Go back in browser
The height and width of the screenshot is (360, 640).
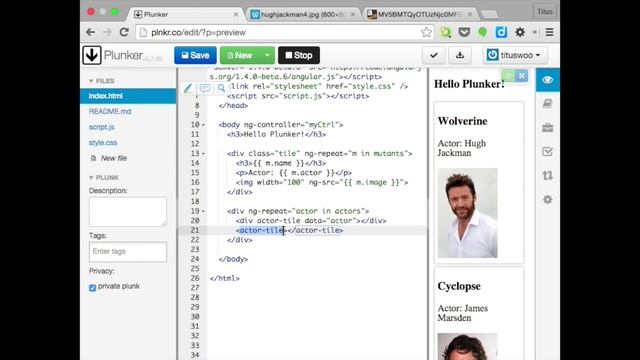coord(91,32)
